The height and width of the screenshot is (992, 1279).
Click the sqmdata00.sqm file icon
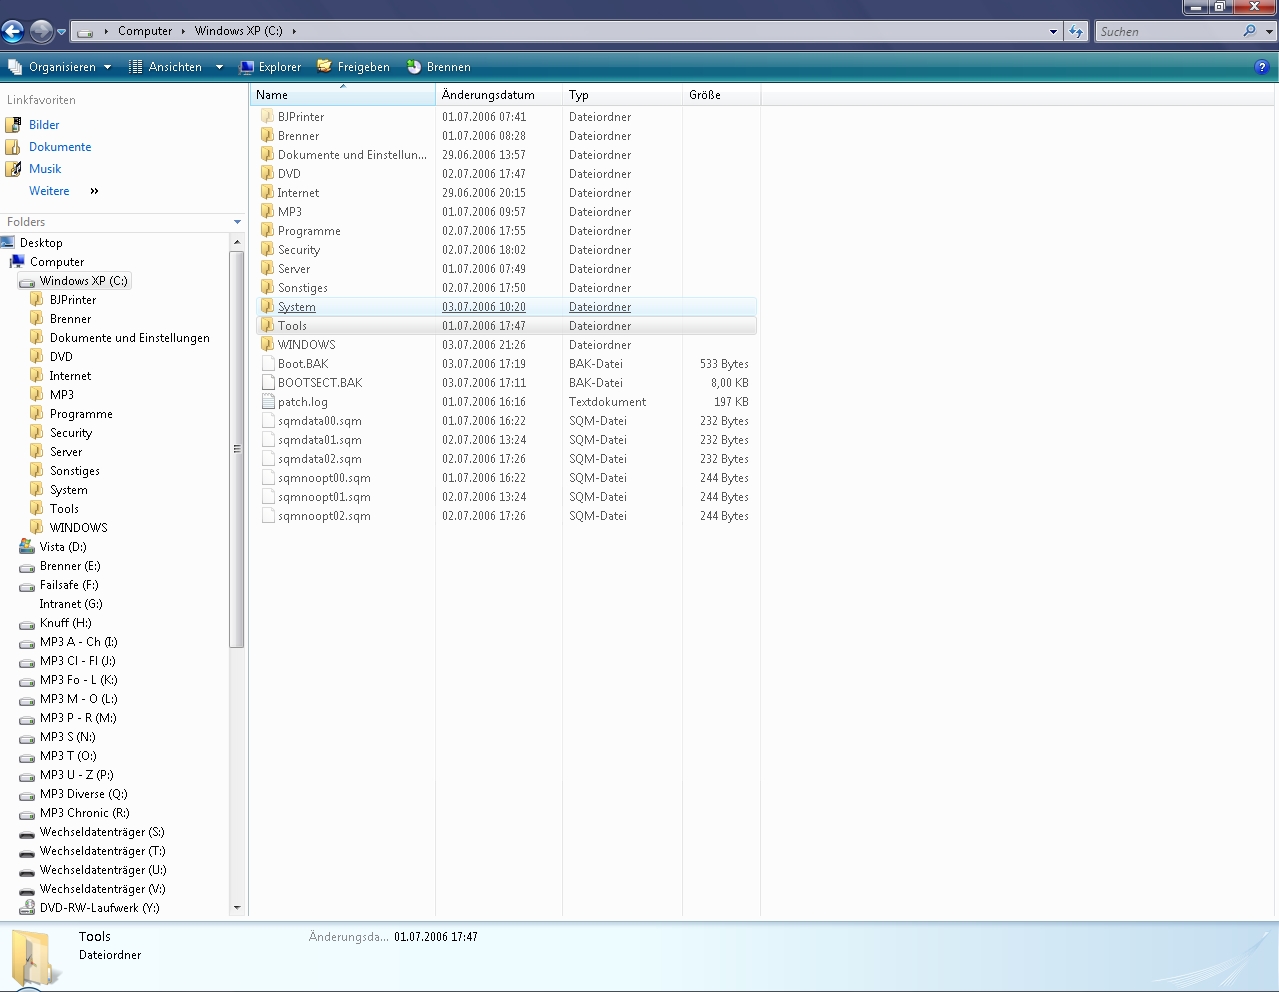[x=268, y=420]
